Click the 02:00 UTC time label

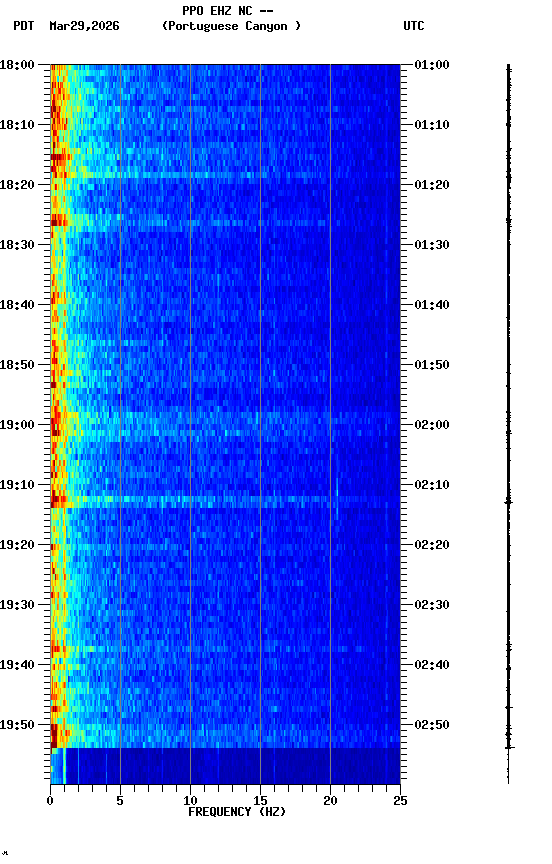click(x=432, y=425)
